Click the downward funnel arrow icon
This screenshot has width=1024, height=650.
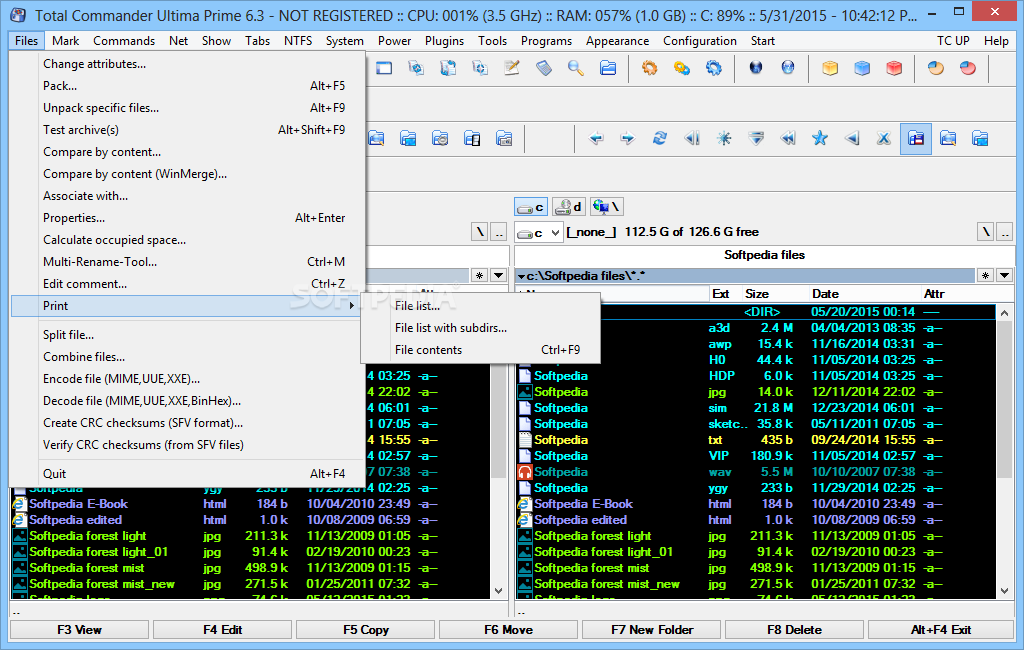pyautogui.click(x=756, y=138)
